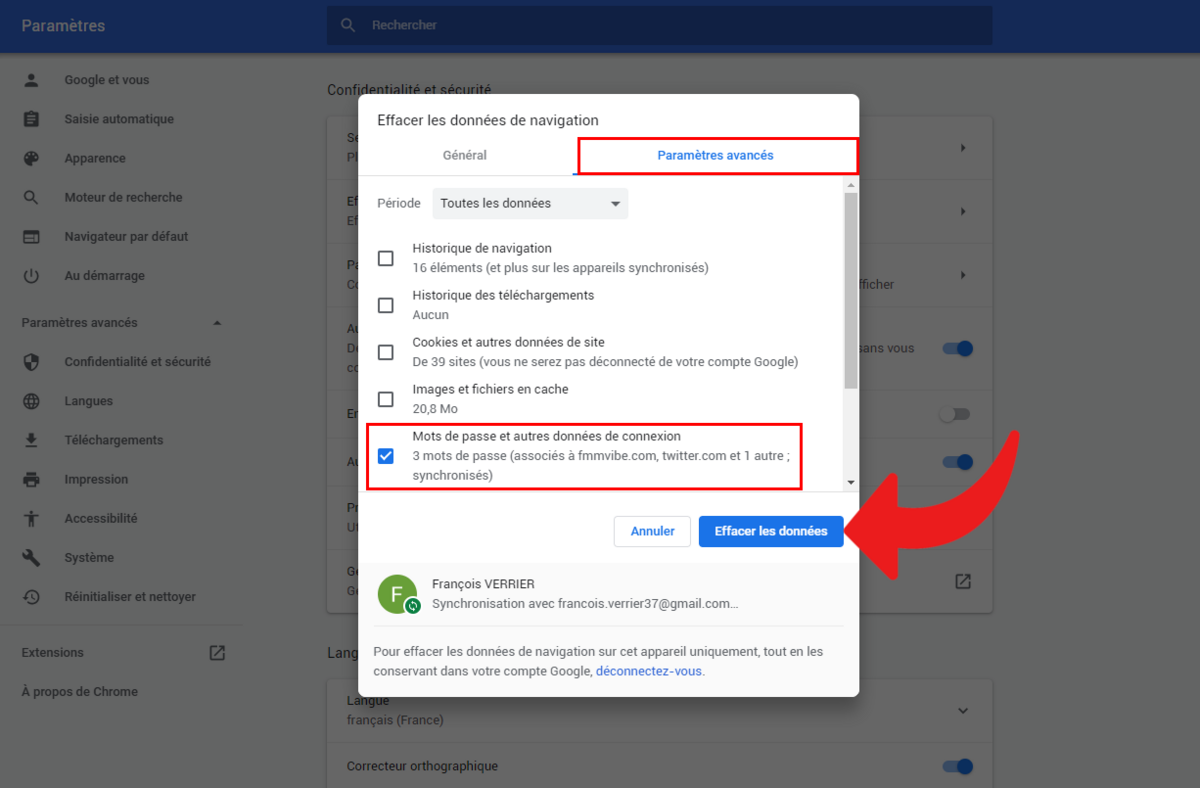The height and width of the screenshot is (788, 1200).
Task: Click the scrollbar down arrow in dialog
Action: click(851, 482)
